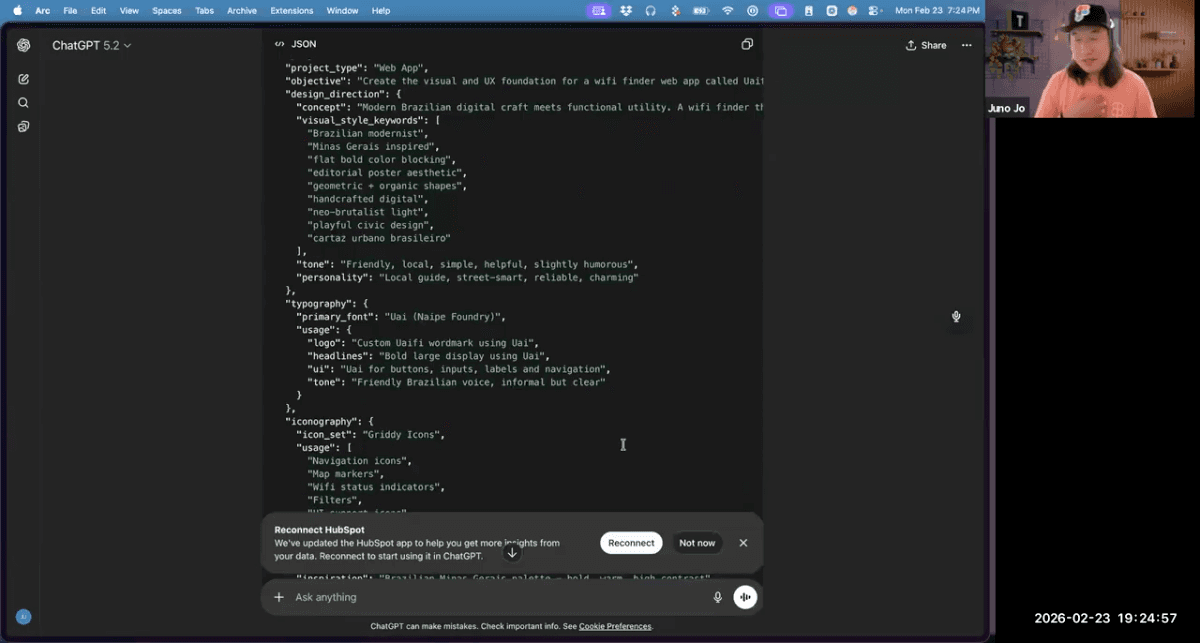Click the ChatGPT logo at the top of sidebar
Viewport: 1200px width, 644px height.
coord(22,44)
